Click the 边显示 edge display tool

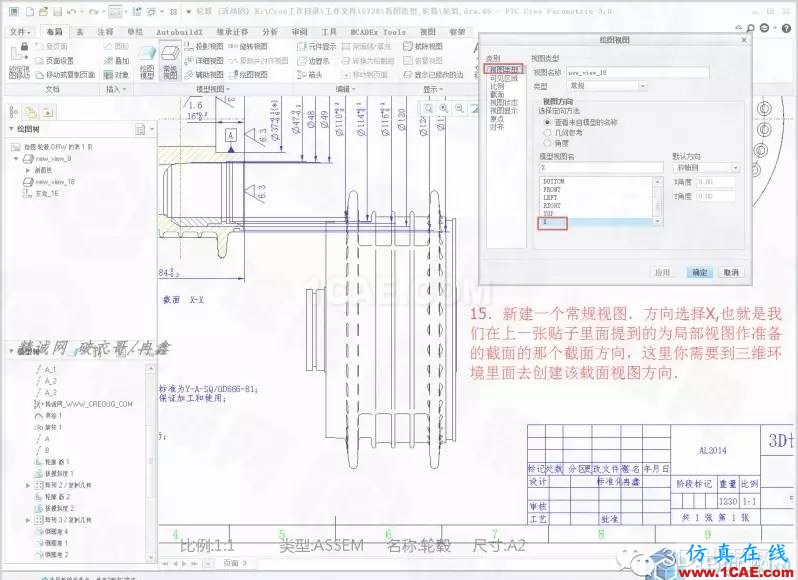314,61
